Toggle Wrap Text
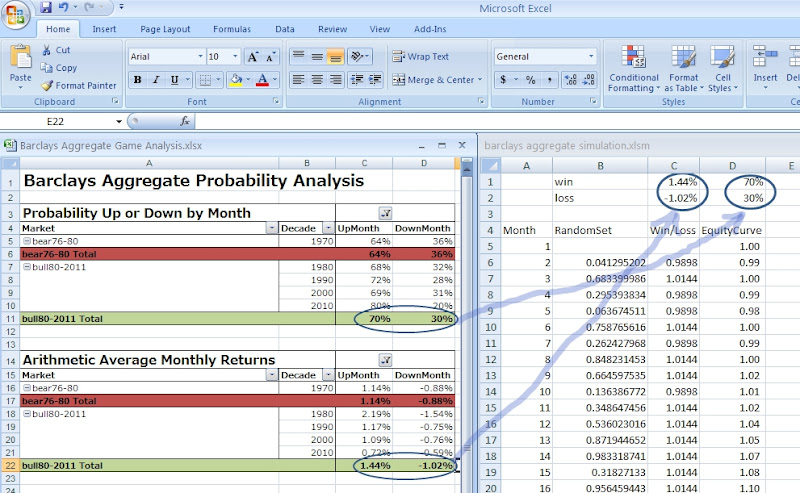This screenshot has height=493, width=800. click(421, 57)
